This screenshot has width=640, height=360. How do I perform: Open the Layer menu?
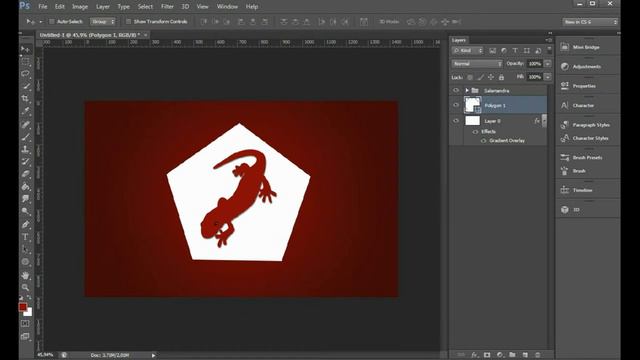coord(103,7)
